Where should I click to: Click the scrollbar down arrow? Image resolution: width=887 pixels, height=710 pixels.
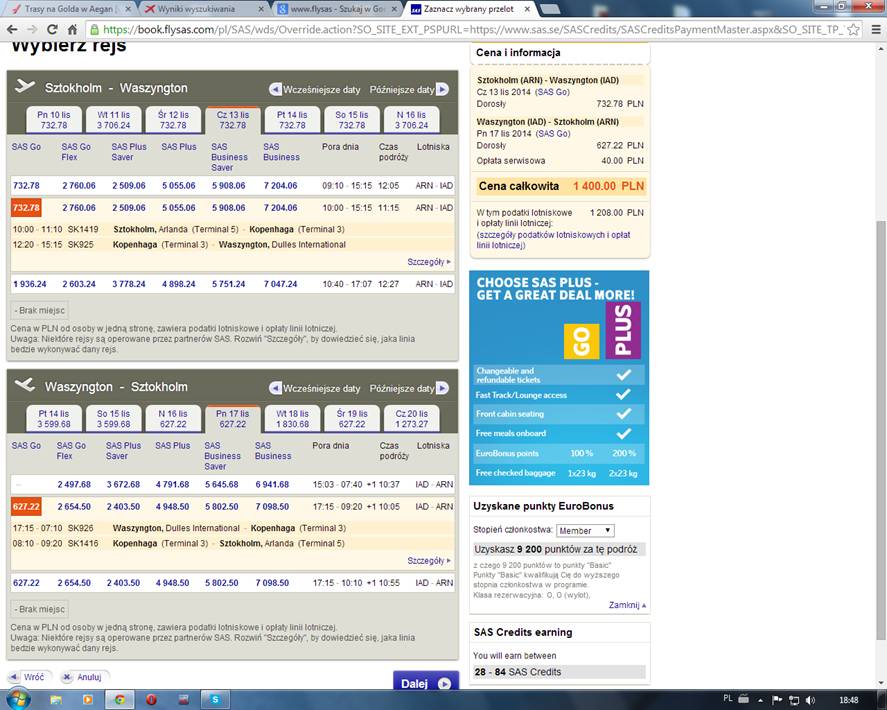881,683
